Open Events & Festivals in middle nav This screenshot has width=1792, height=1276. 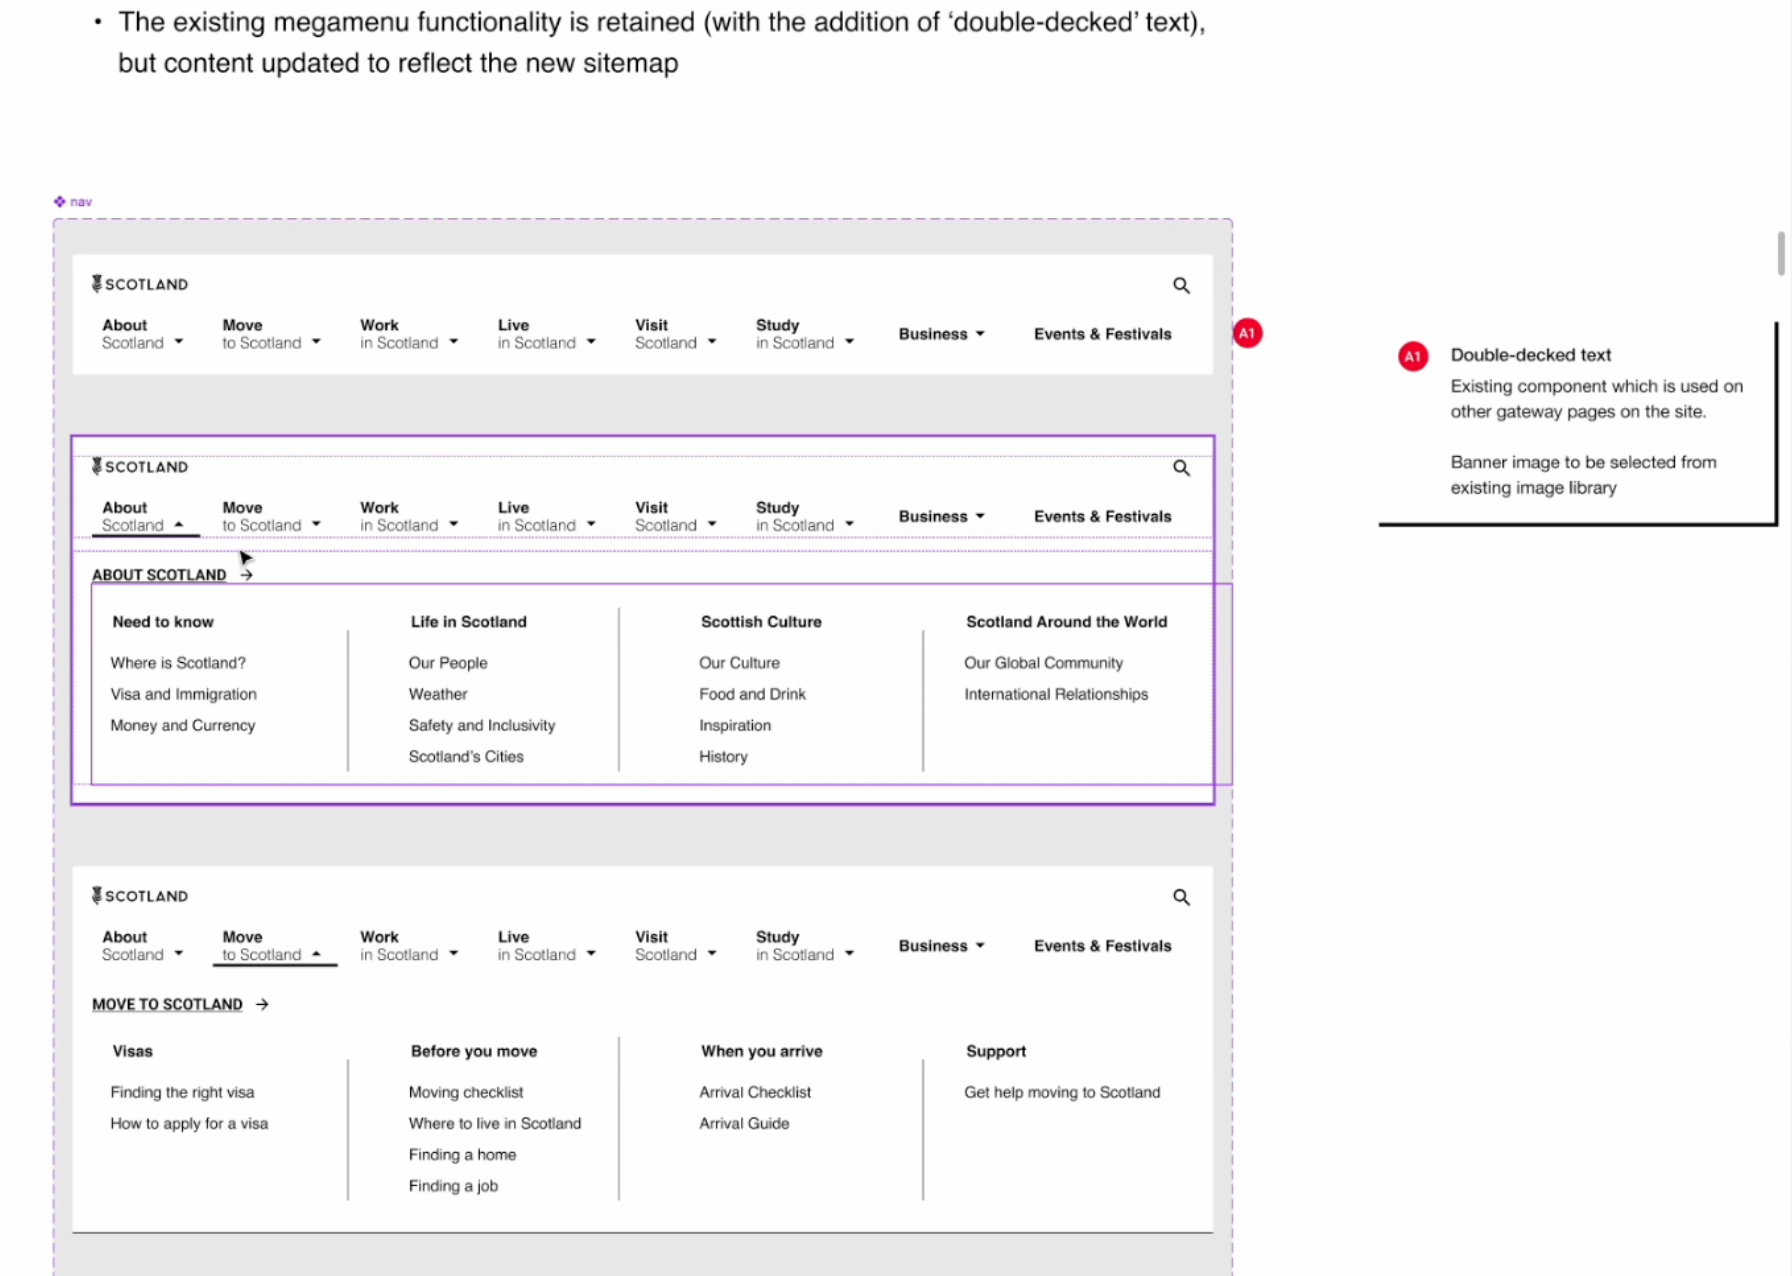point(1102,517)
